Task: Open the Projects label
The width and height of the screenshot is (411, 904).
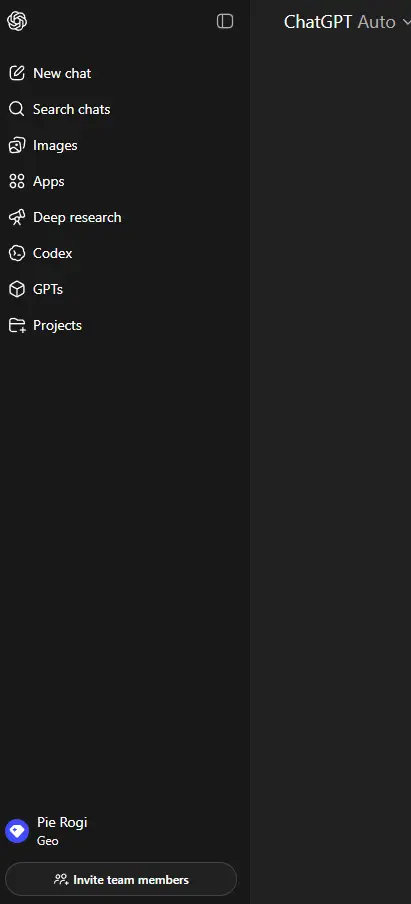Action: click(58, 325)
